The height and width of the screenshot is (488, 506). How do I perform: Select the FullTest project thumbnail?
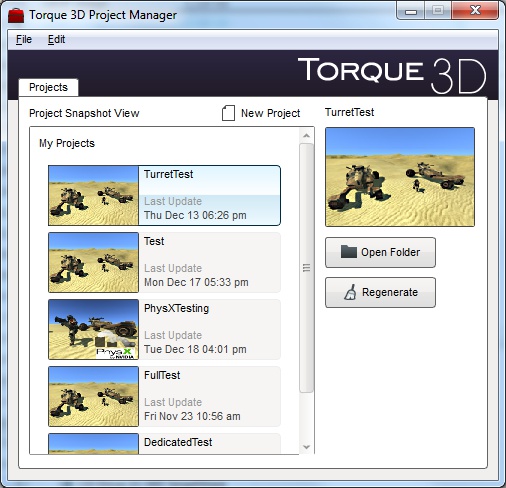(x=93, y=396)
